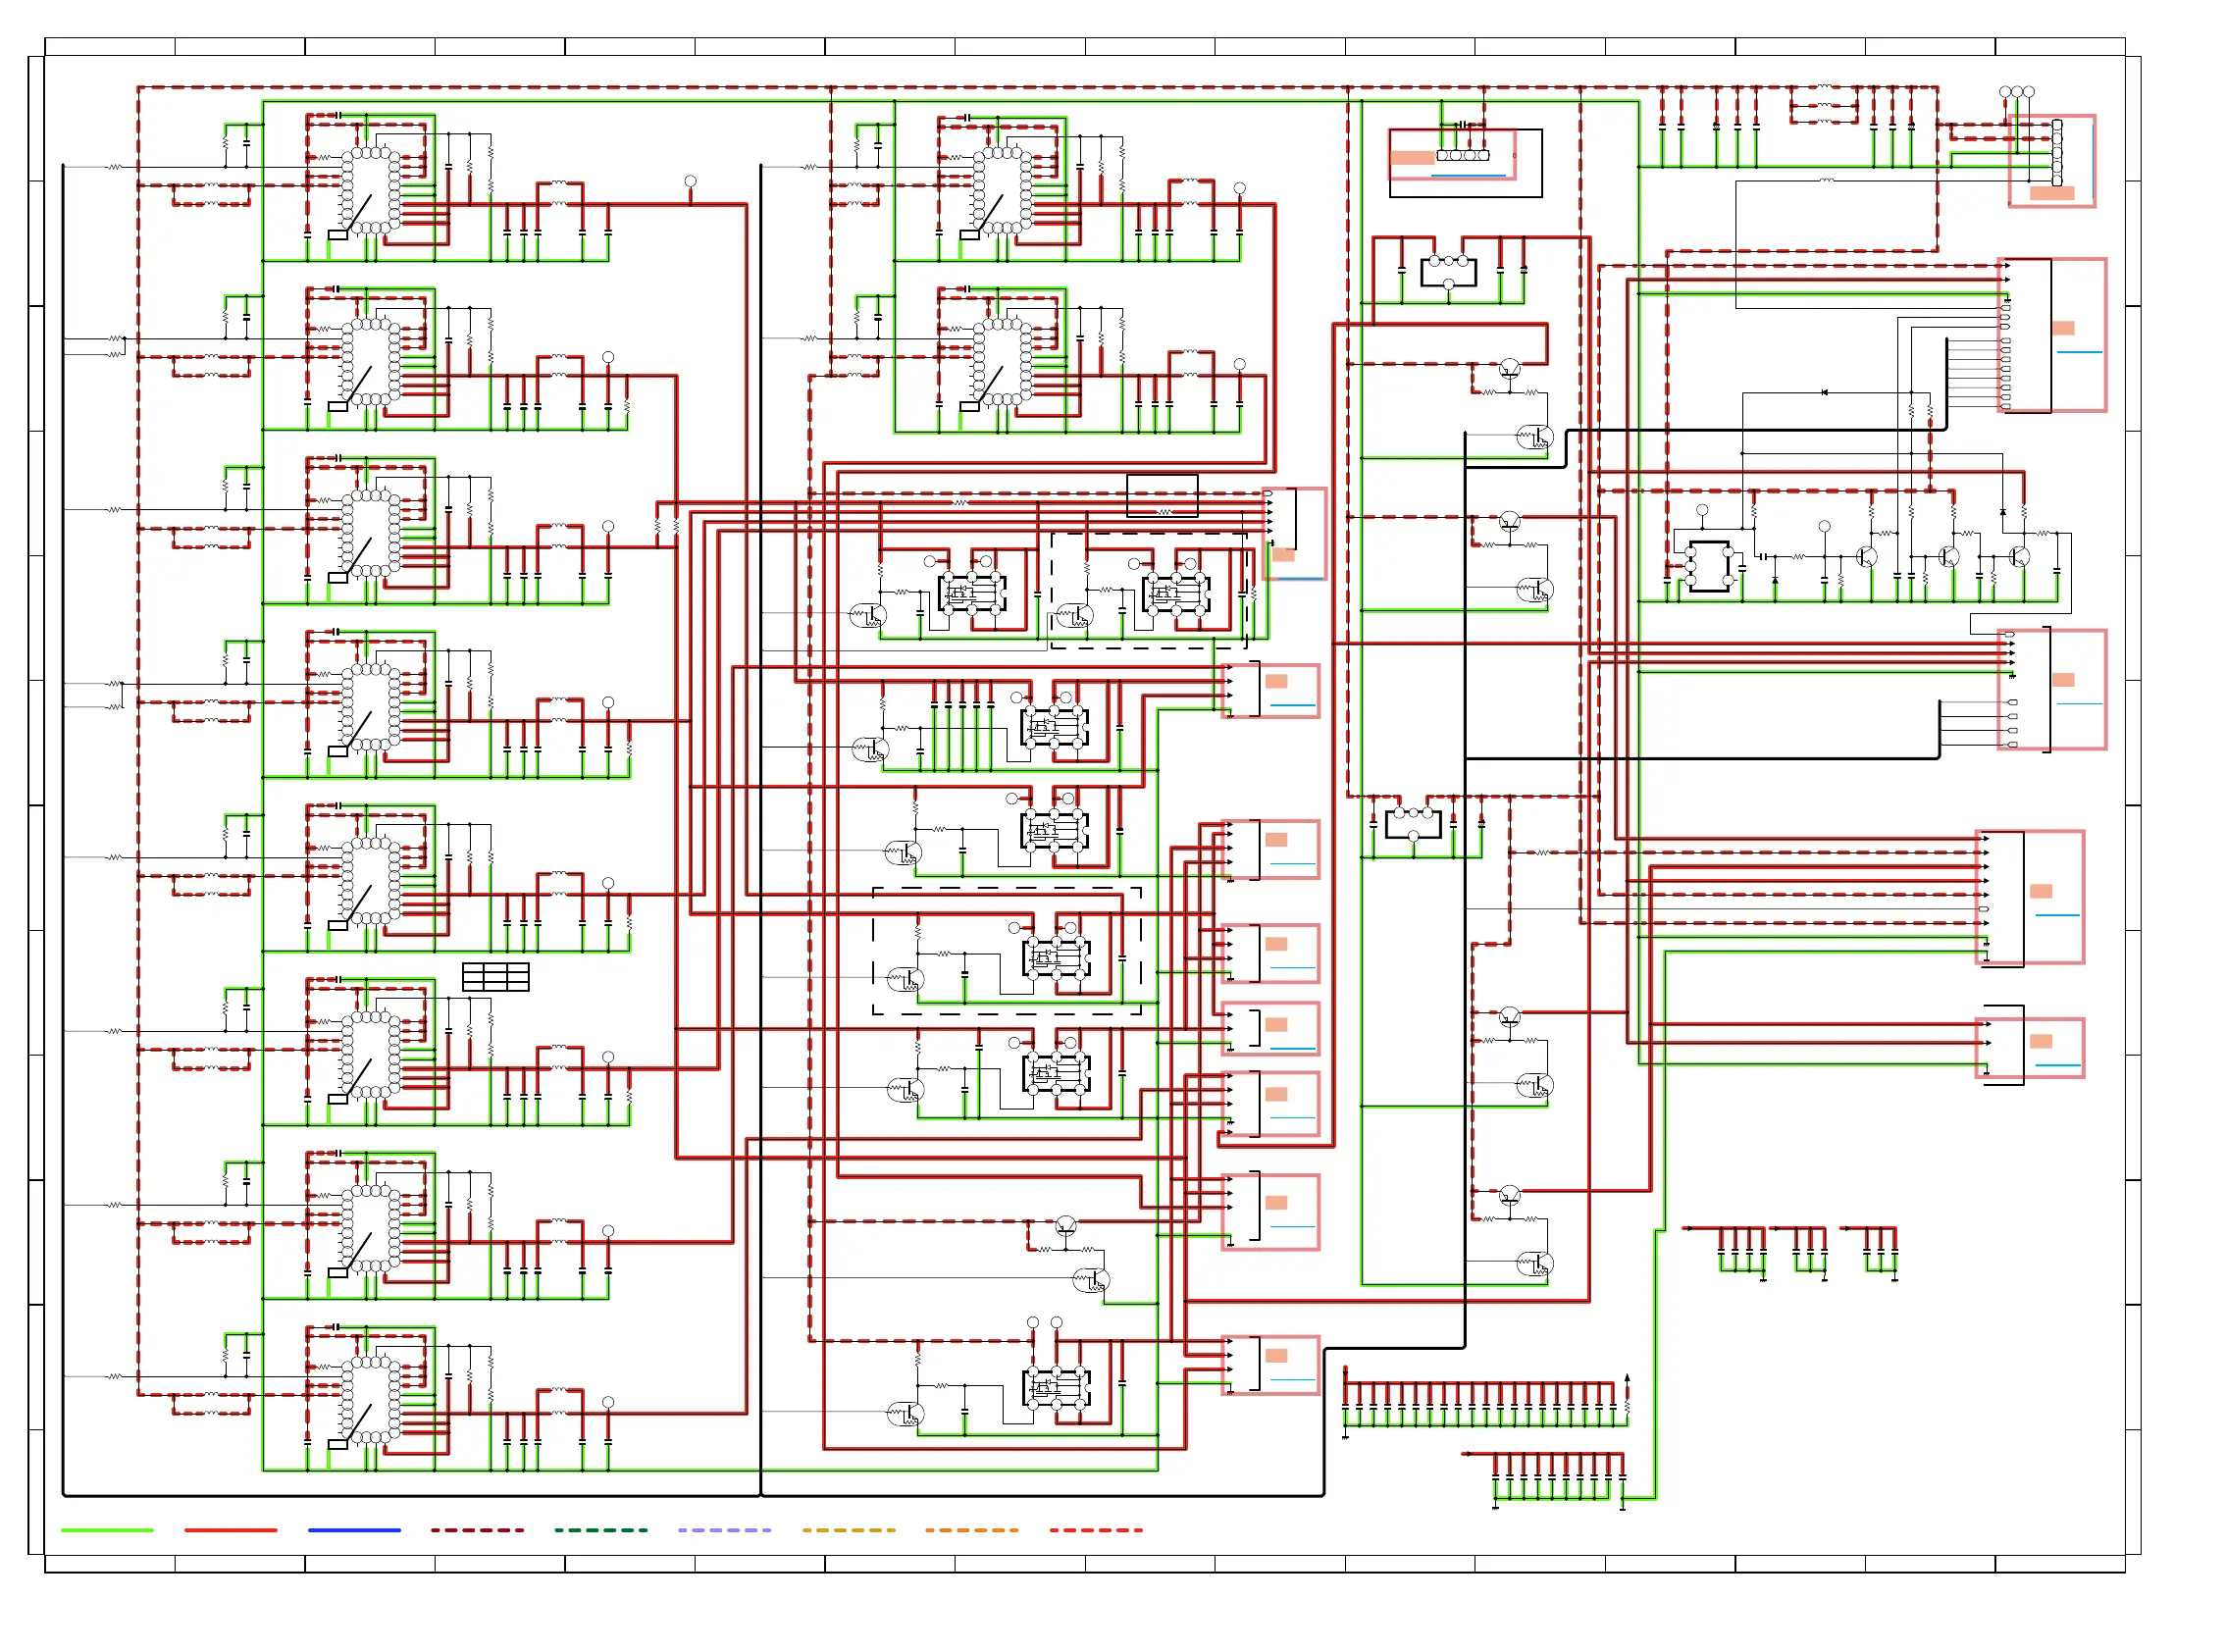Click the thick-outlined IC beside the transistors on the right
This screenshot has width=2225, height=1652.
point(1708,567)
